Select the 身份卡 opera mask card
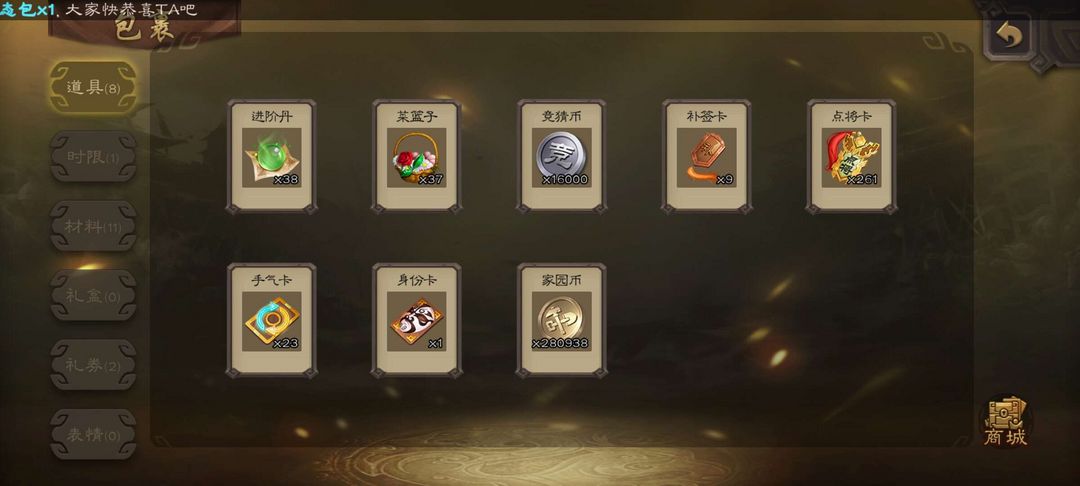Viewport: 1080px width, 486px height. pyautogui.click(x=416, y=321)
